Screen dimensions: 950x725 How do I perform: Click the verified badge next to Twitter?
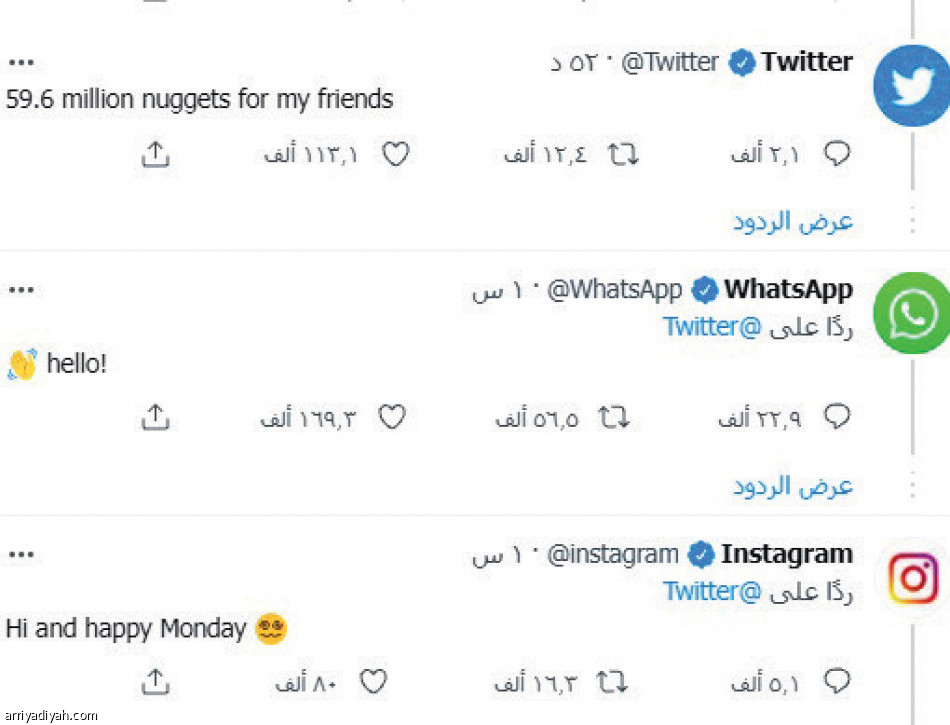pos(742,62)
